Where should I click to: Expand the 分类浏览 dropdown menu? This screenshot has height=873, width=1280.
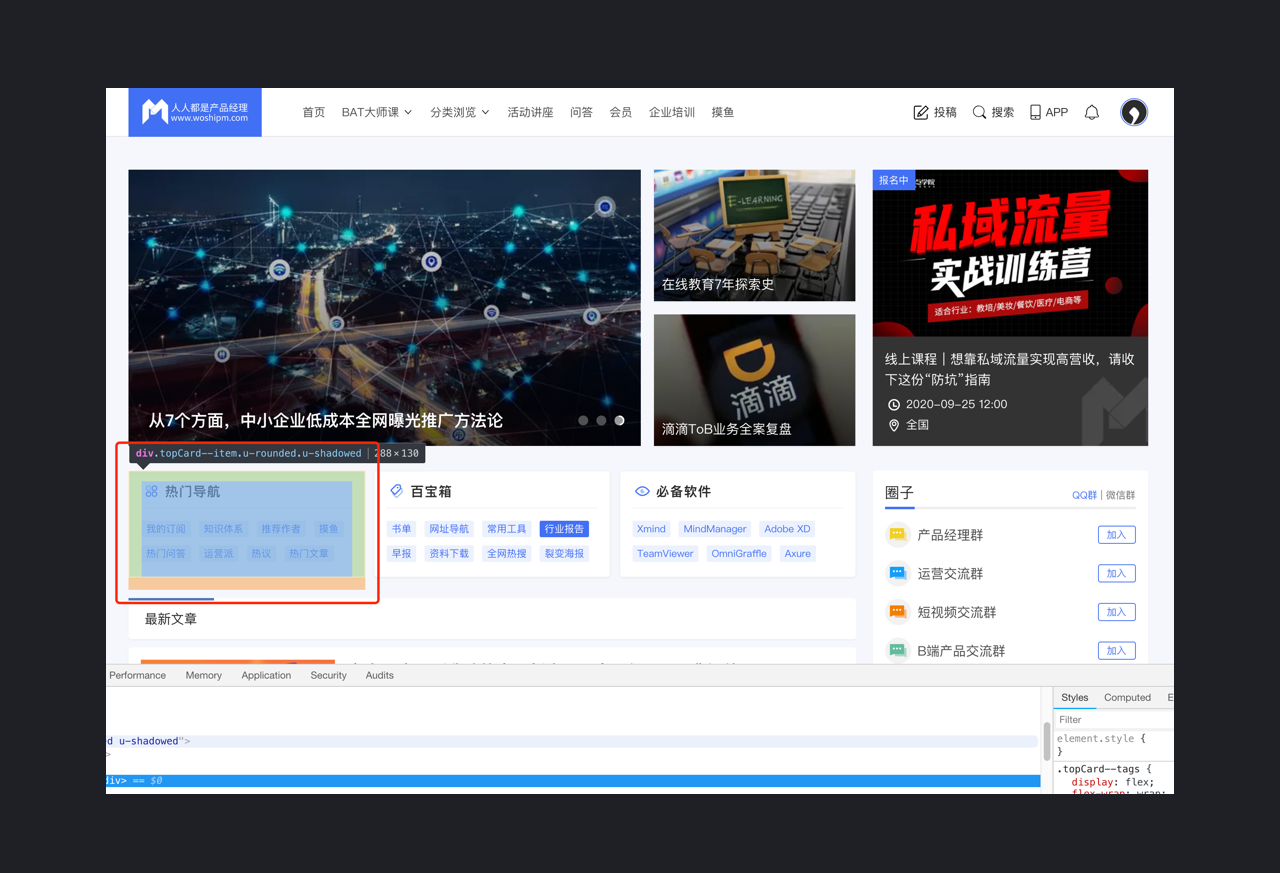point(460,112)
